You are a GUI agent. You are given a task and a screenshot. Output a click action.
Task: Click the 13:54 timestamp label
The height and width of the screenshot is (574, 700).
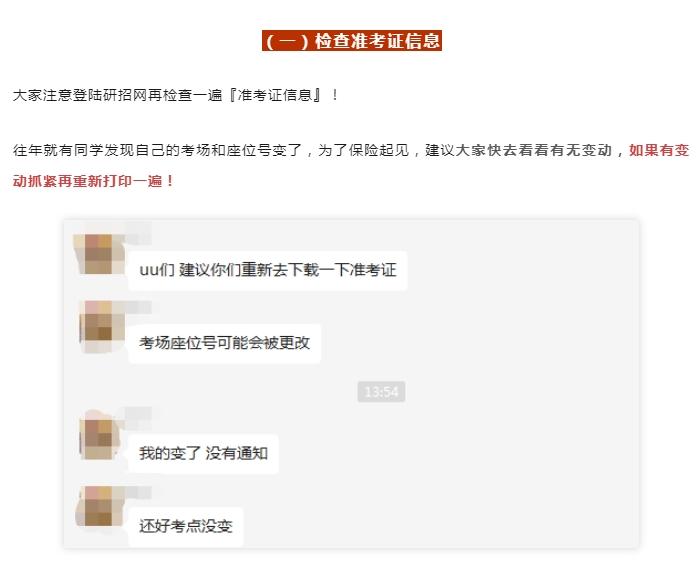pyautogui.click(x=381, y=392)
